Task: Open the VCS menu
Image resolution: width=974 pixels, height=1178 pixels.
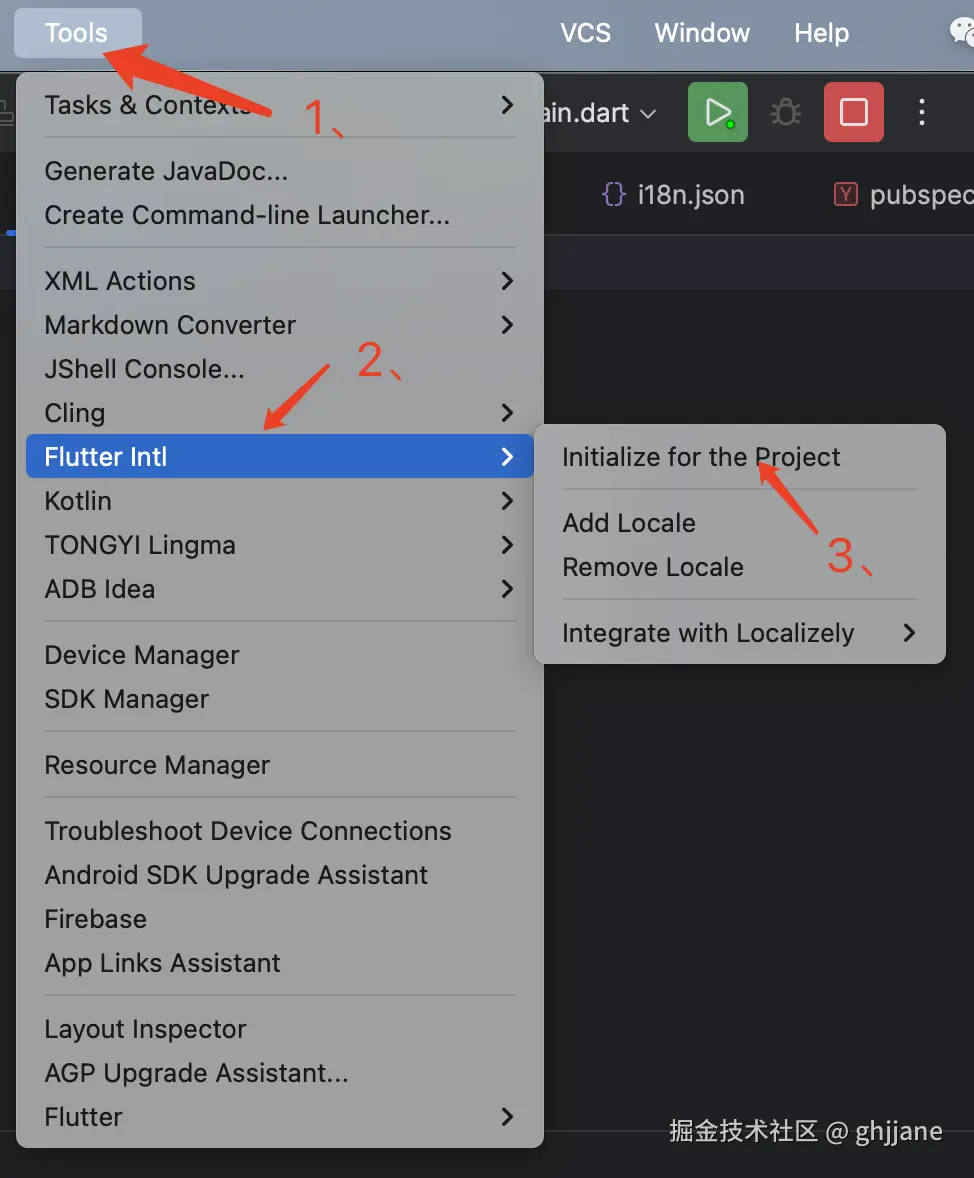Action: [x=585, y=33]
